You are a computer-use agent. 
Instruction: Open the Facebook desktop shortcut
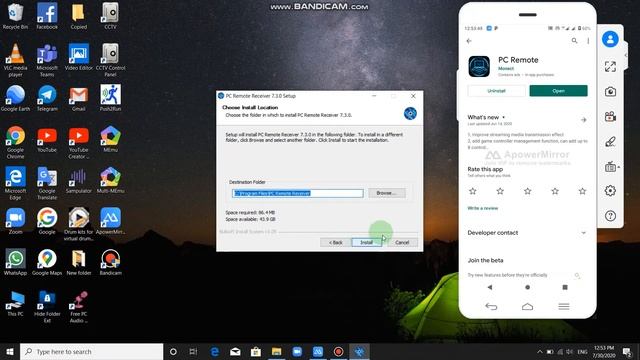click(47, 16)
